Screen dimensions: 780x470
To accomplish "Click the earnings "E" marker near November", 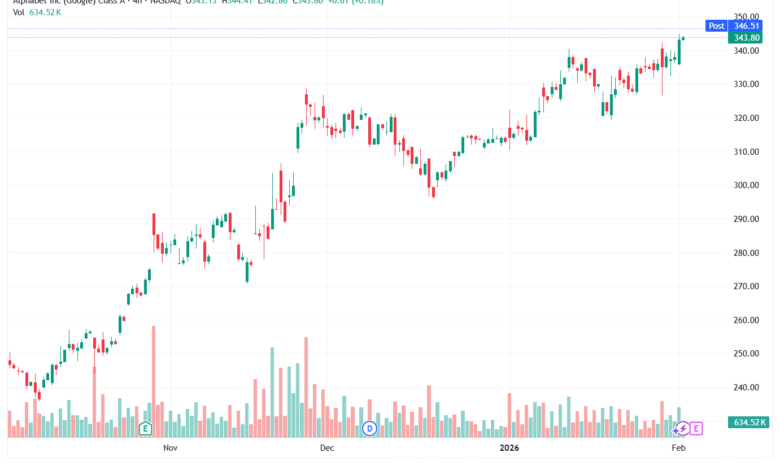I will tap(146, 428).
